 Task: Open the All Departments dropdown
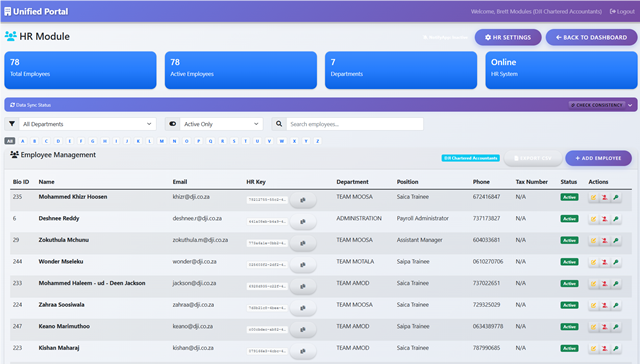coord(87,124)
